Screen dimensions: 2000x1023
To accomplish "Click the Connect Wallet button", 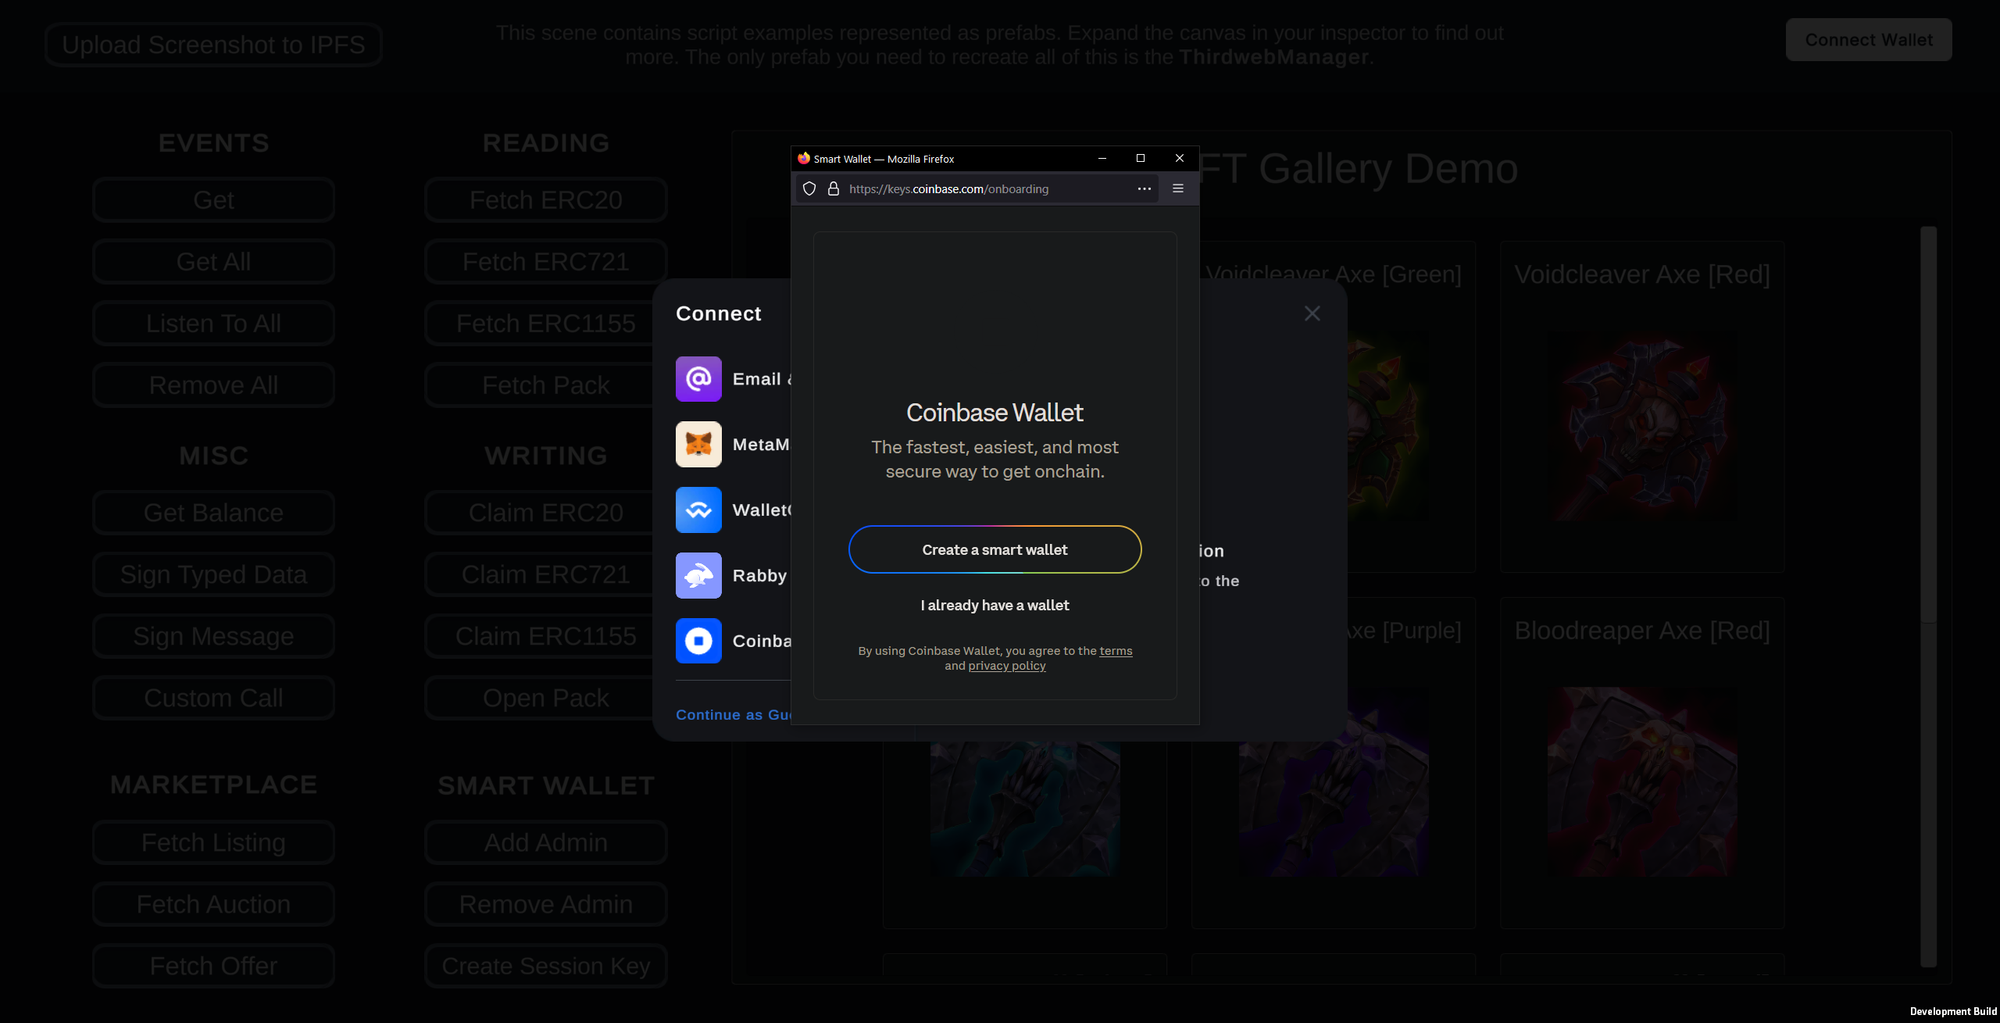I will click(1868, 40).
